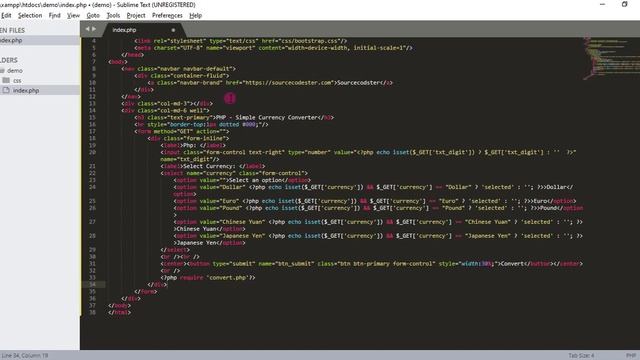Click 'Select an option' text on line 23
This screenshot has width=640, height=360.
point(256,180)
